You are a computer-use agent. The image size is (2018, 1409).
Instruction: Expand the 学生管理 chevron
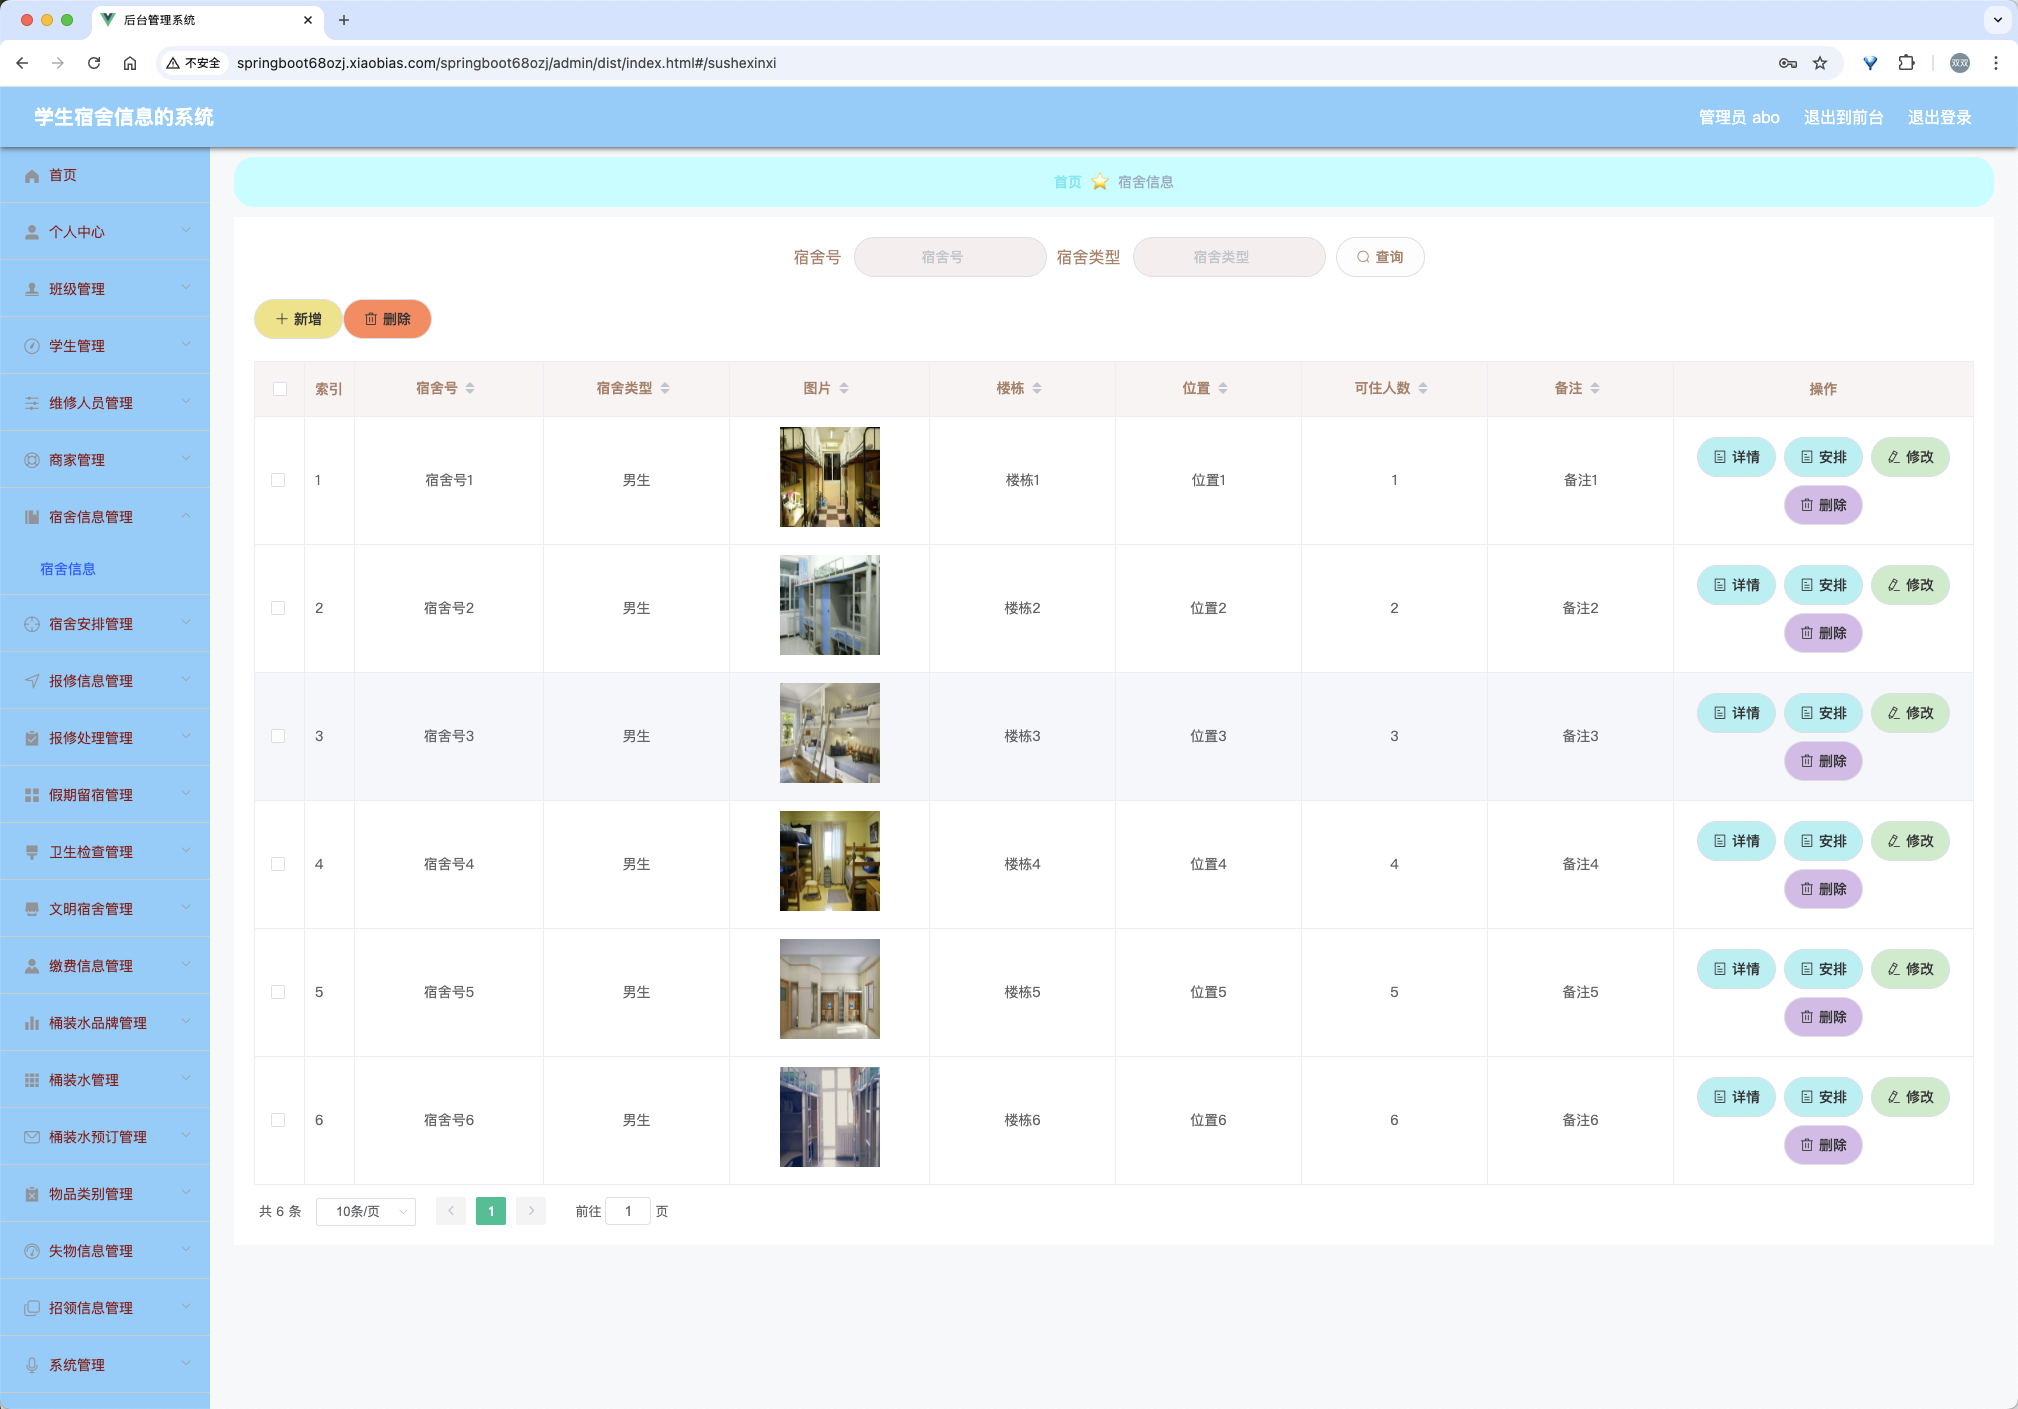pyautogui.click(x=186, y=345)
